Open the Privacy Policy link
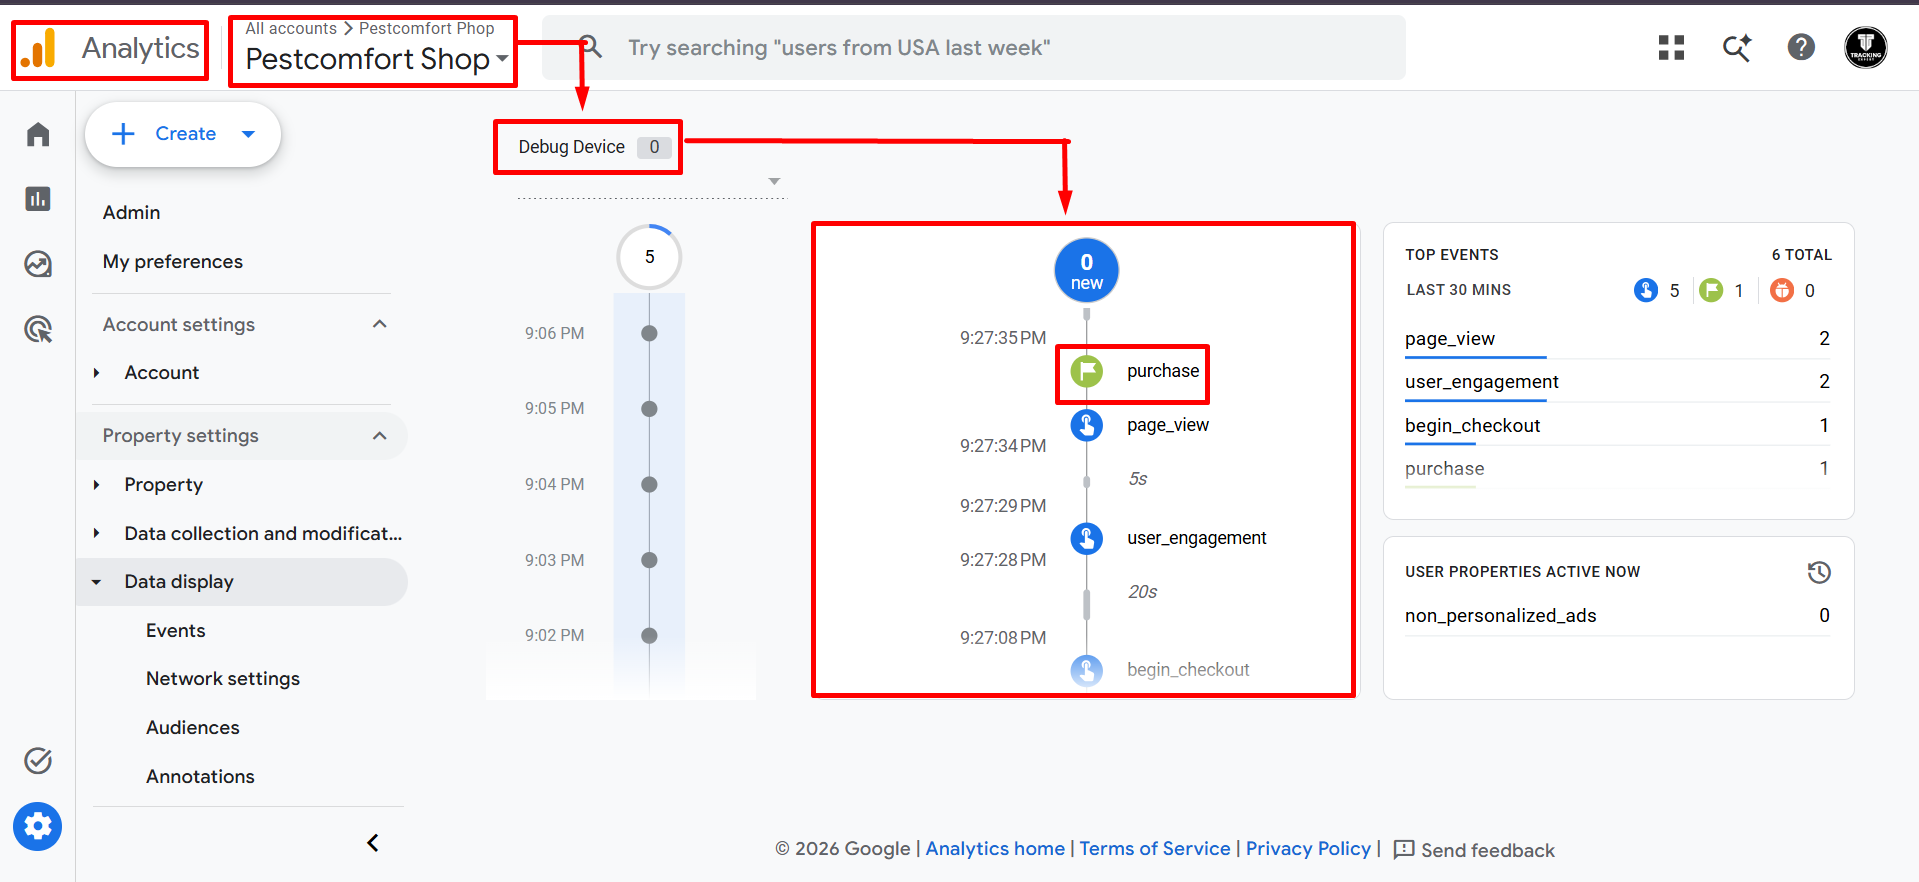Image resolution: width=1919 pixels, height=882 pixels. click(x=1308, y=849)
